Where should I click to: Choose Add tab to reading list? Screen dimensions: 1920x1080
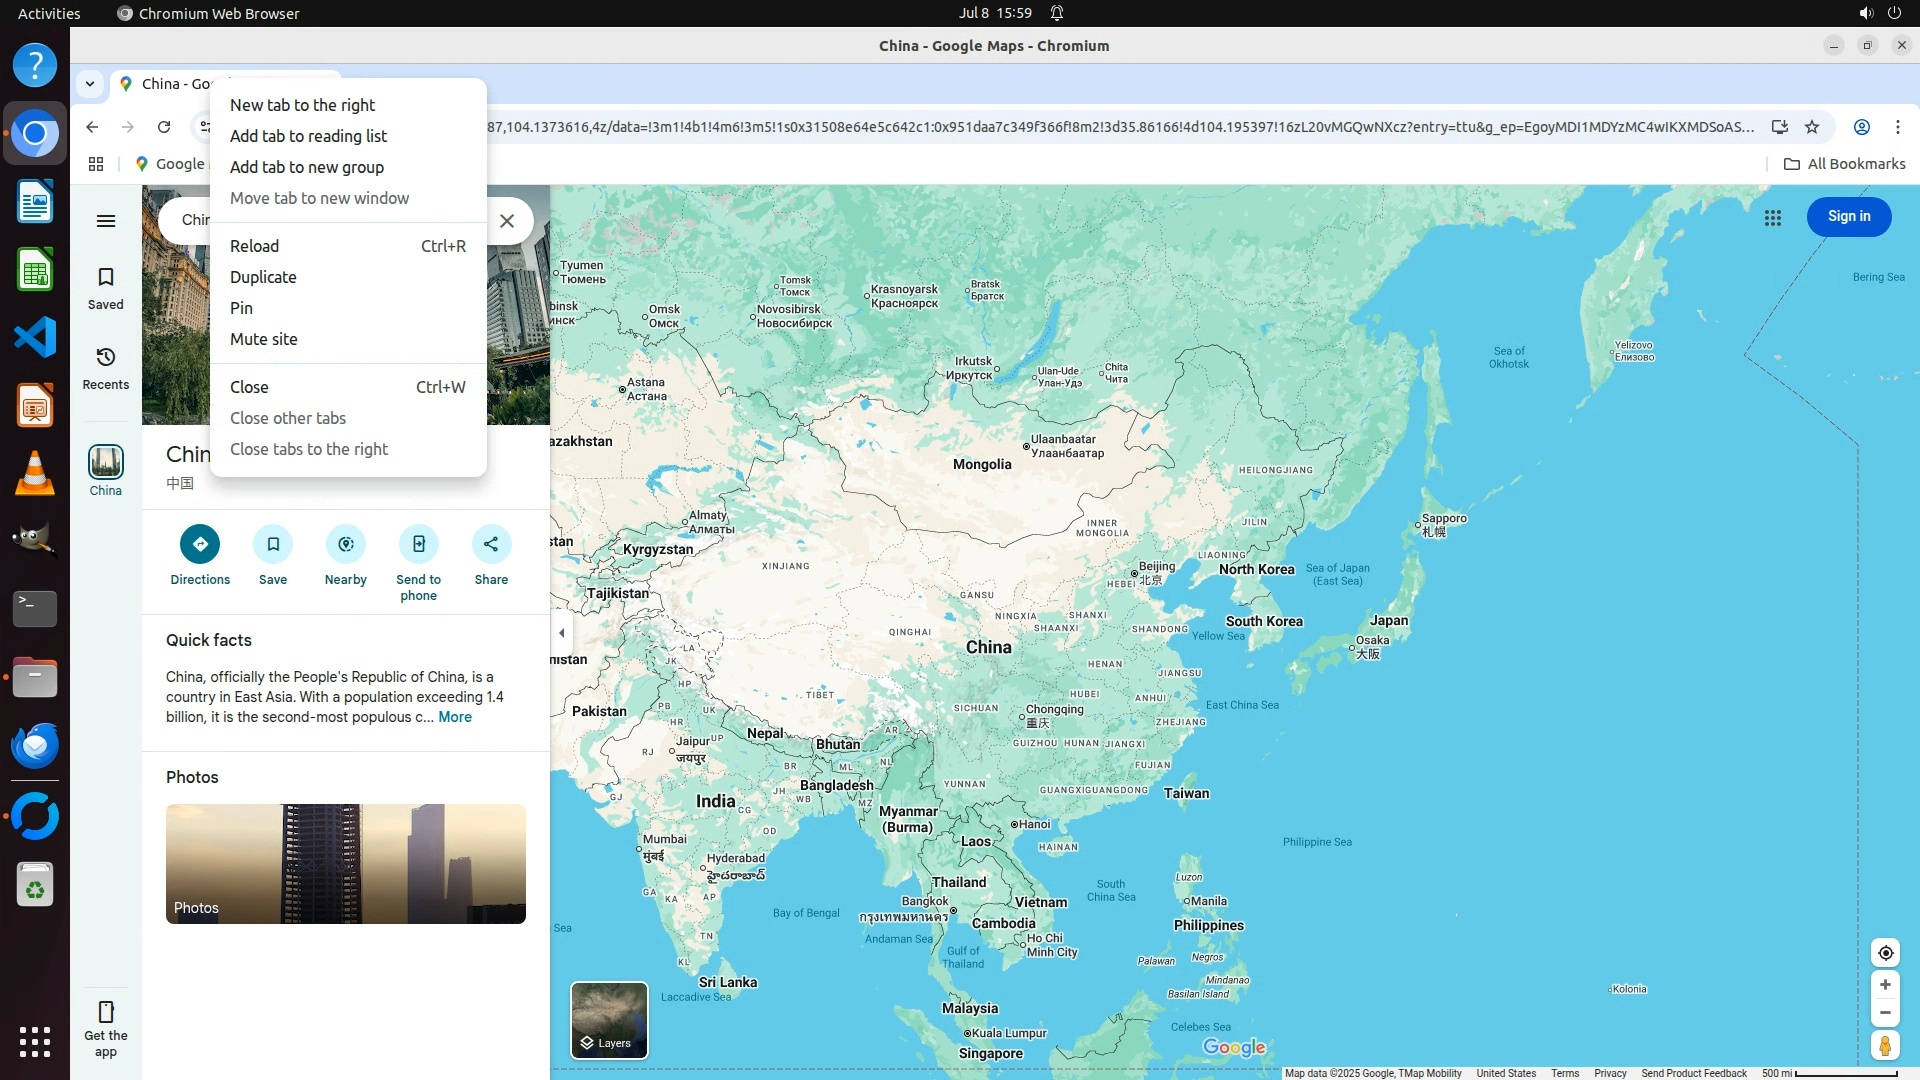[308, 136]
